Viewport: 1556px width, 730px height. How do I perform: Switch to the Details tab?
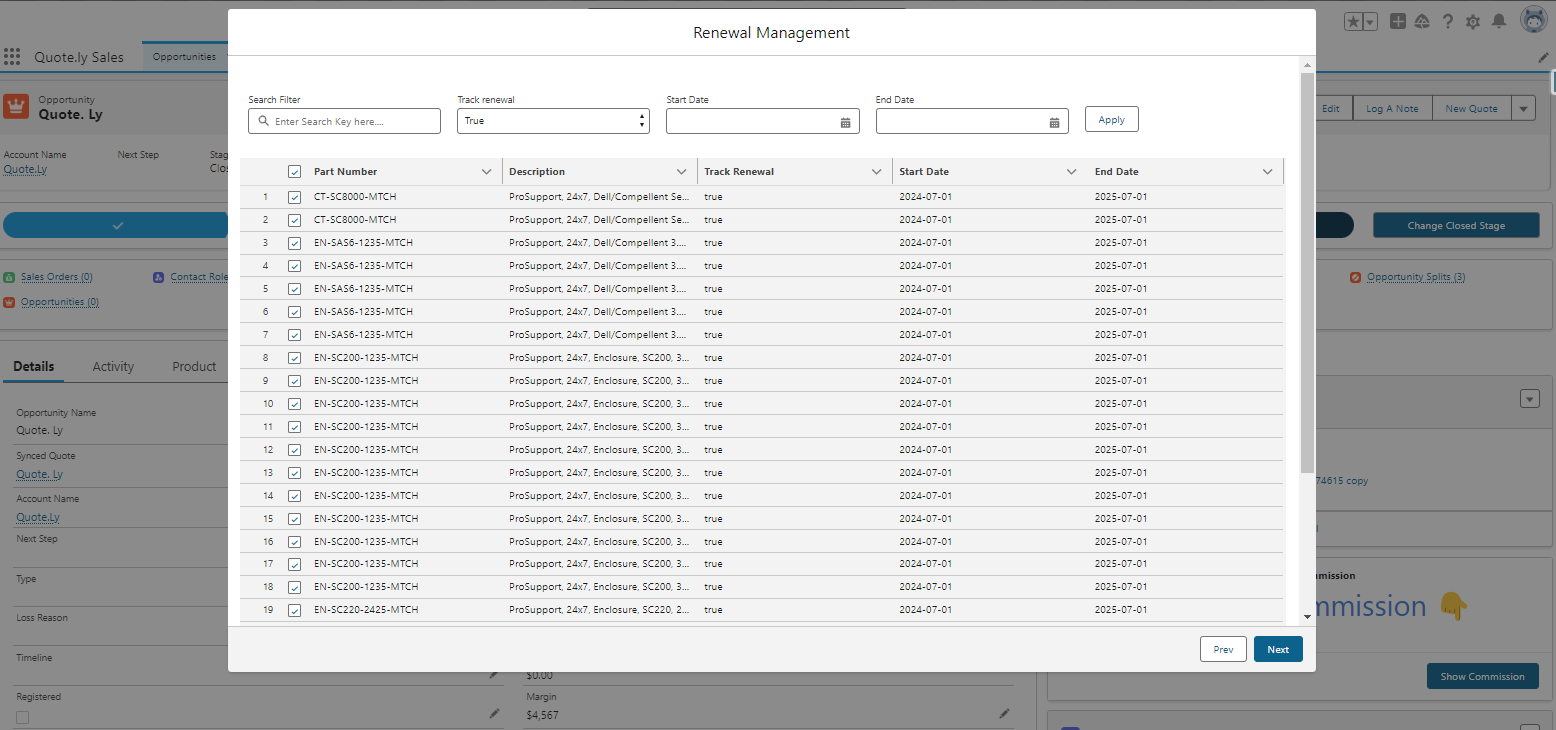click(x=34, y=367)
